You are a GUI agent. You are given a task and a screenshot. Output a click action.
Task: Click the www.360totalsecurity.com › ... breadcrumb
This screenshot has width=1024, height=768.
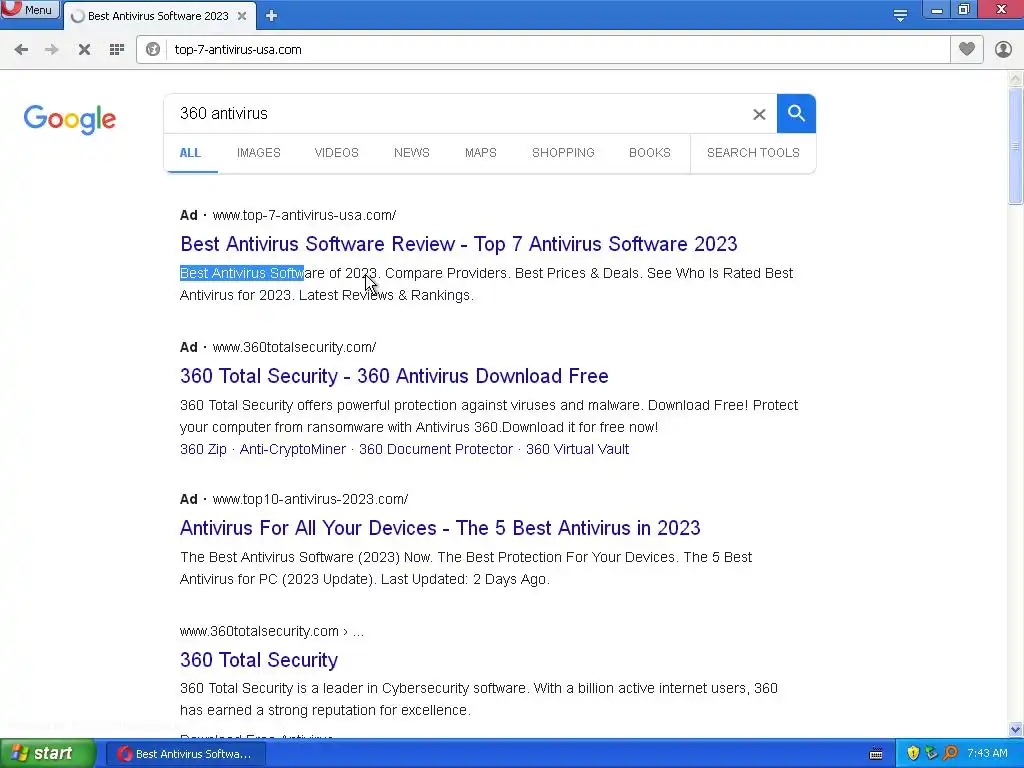[x=272, y=632]
